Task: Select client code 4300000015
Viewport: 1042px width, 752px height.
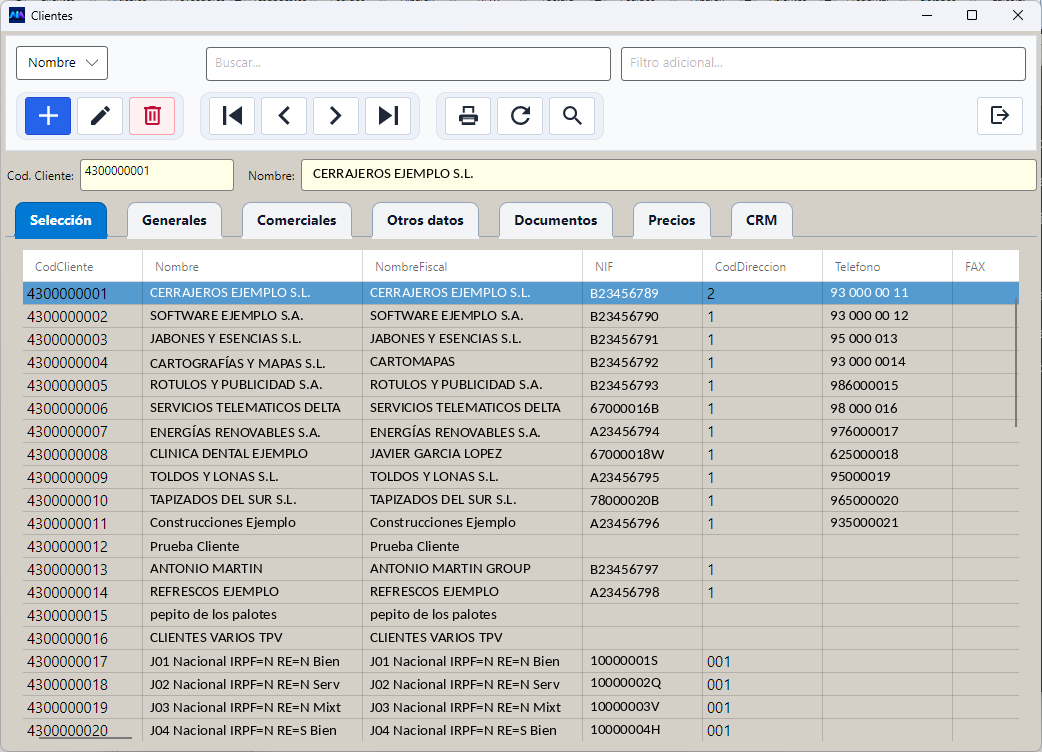Action: pyautogui.click(x=67, y=616)
